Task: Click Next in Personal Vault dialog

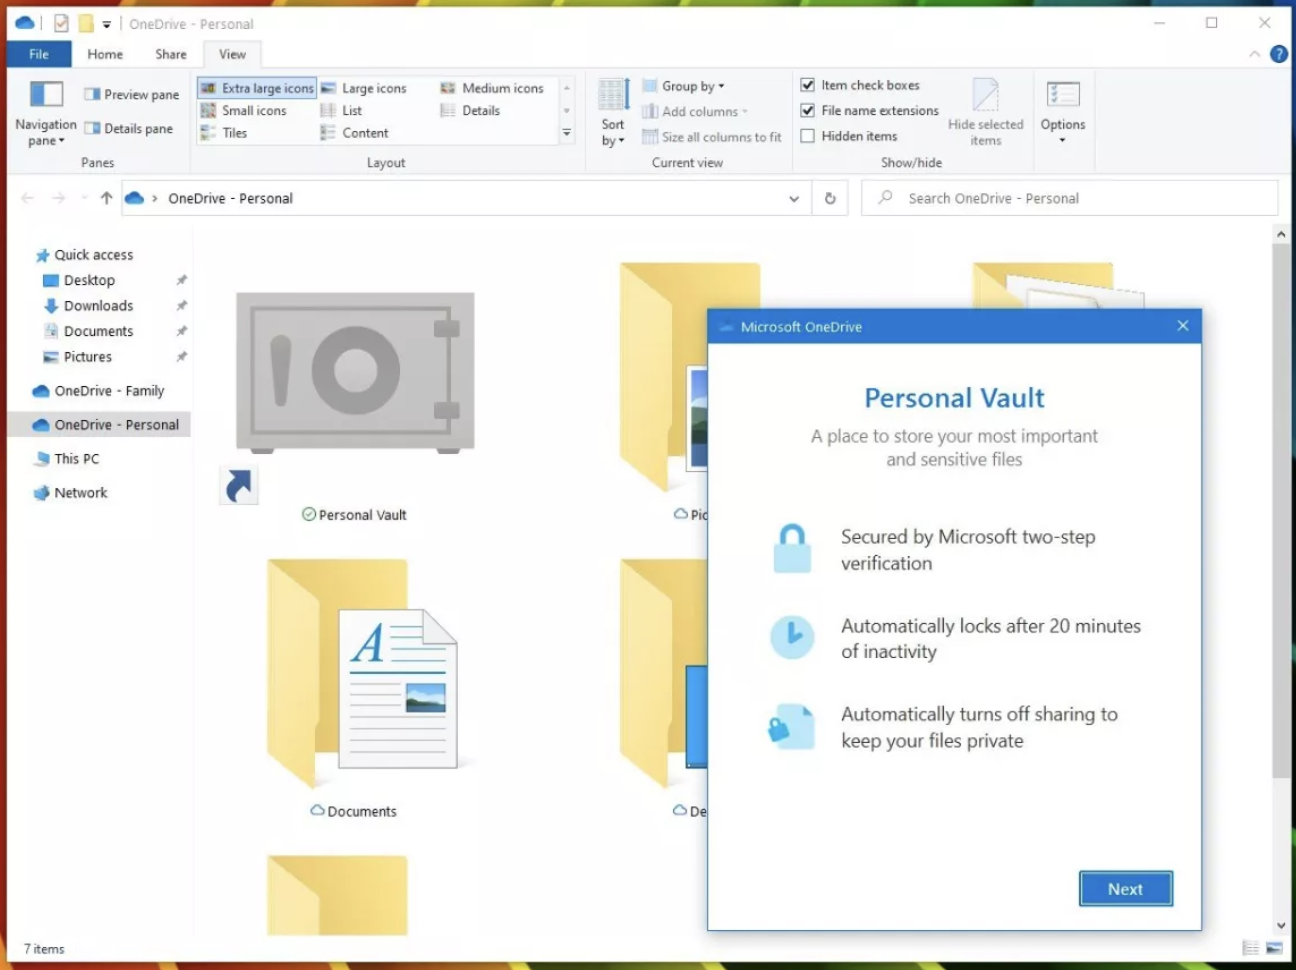Action: tap(1125, 889)
